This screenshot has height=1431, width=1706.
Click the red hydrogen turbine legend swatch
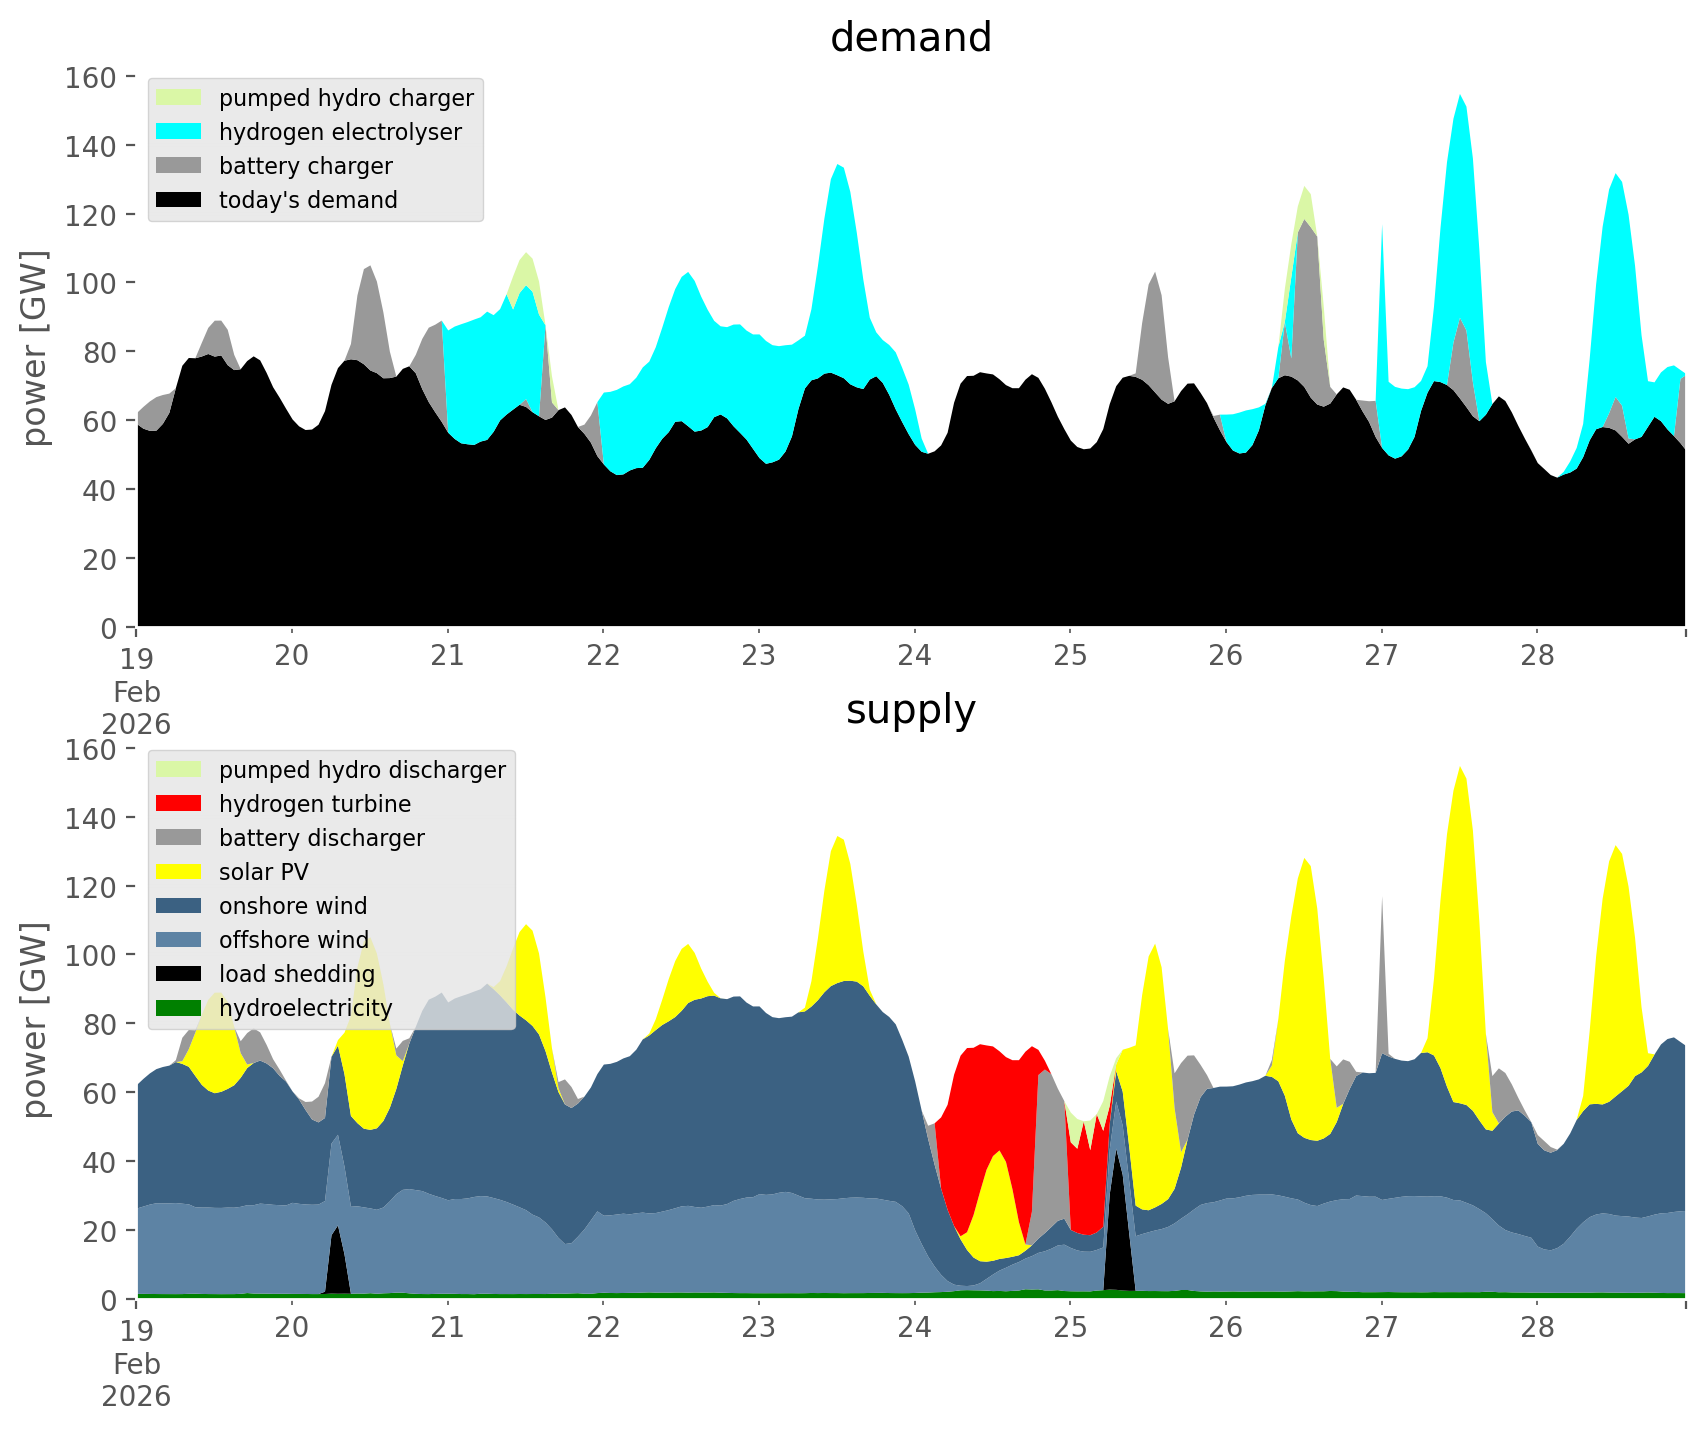point(179,804)
